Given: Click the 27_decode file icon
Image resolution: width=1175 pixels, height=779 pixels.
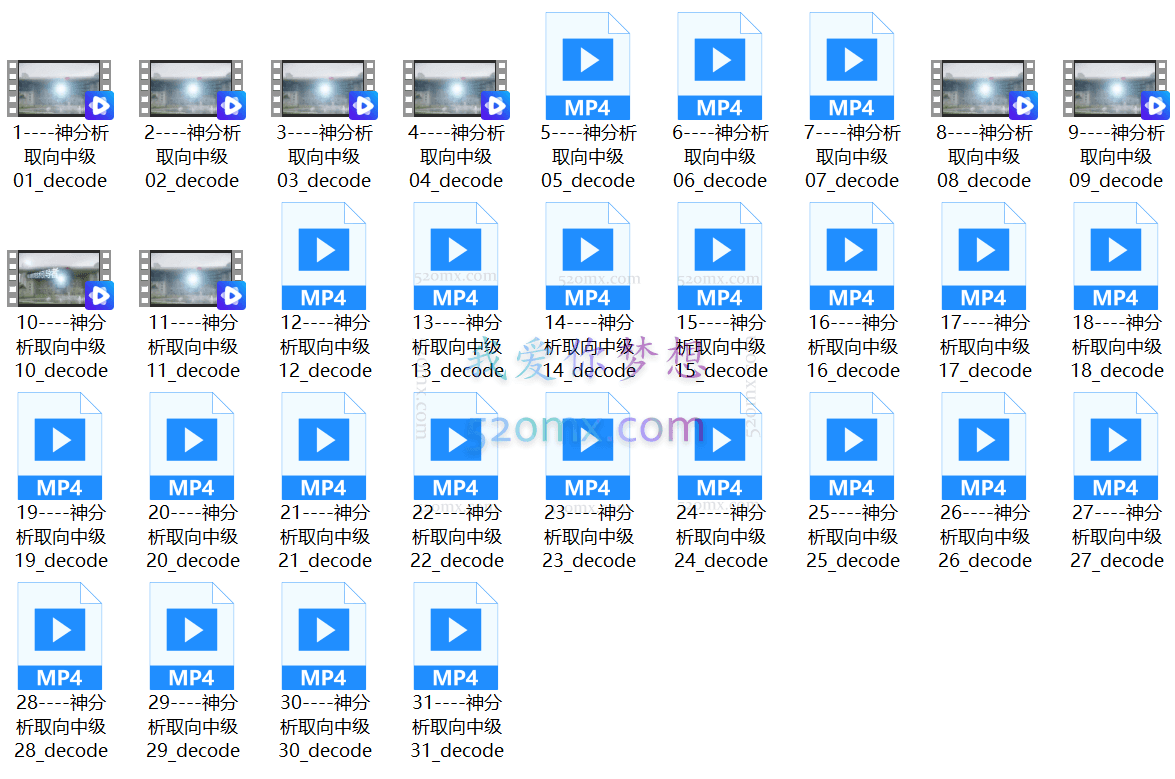Looking at the screenshot, I should (x=1116, y=446).
